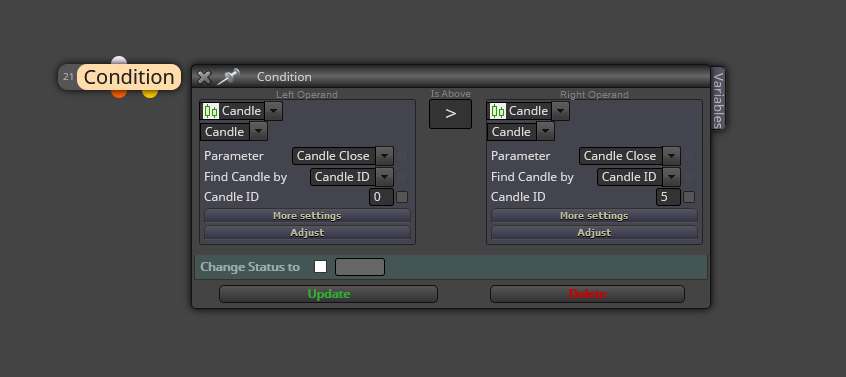The width and height of the screenshot is (846, 377).
Task: Open left operand Candle Close parameter dropdown
Action: pyautogui.click(x=343, y=156)
